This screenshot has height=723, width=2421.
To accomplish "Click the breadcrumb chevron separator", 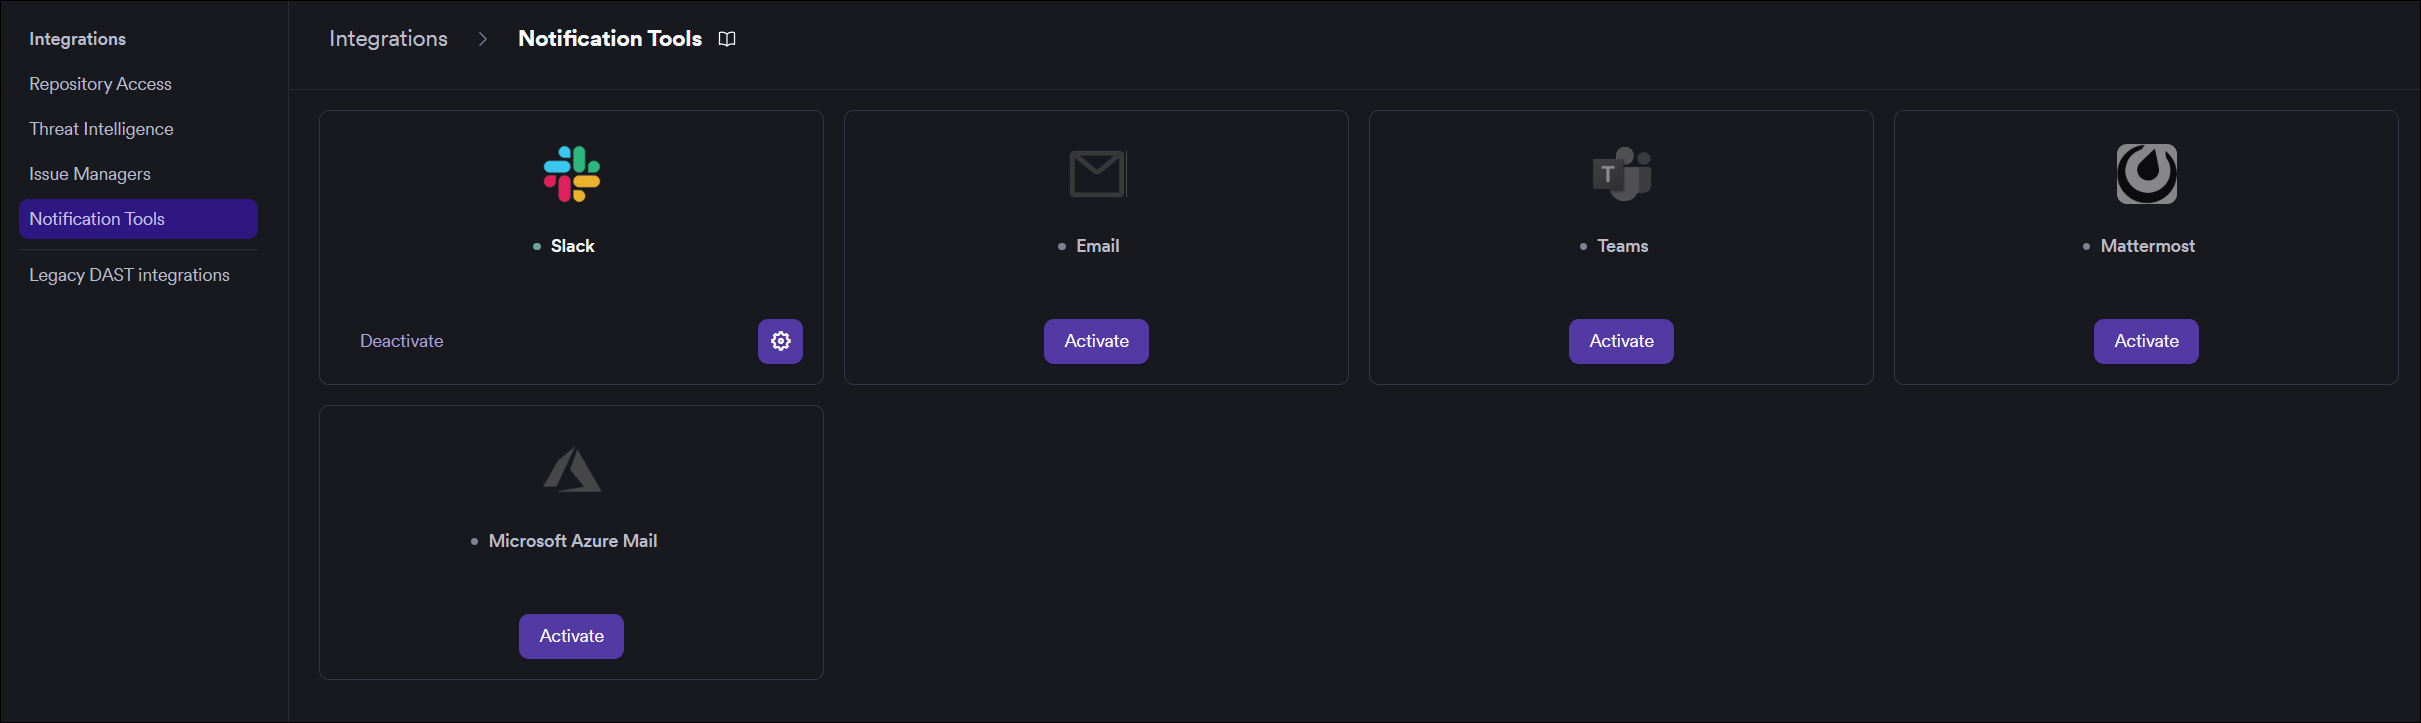I will coord(483,39).
